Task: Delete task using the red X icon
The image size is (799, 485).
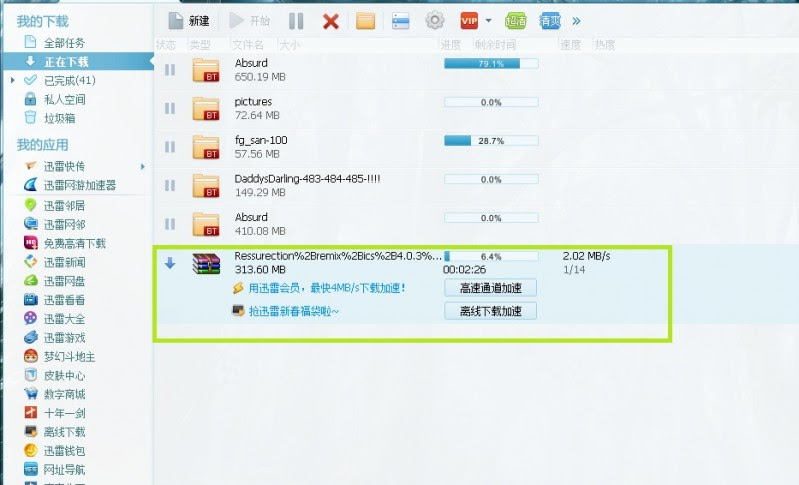Action: coord(331,21)
